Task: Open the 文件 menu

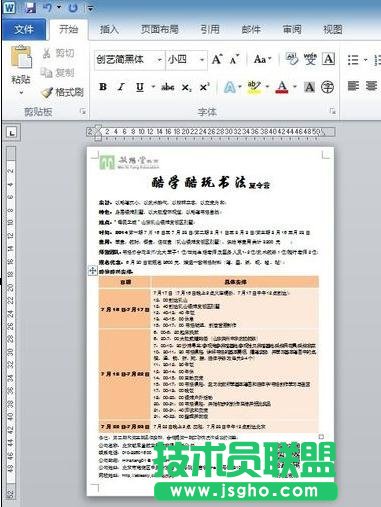Action: tap(24, 30)
